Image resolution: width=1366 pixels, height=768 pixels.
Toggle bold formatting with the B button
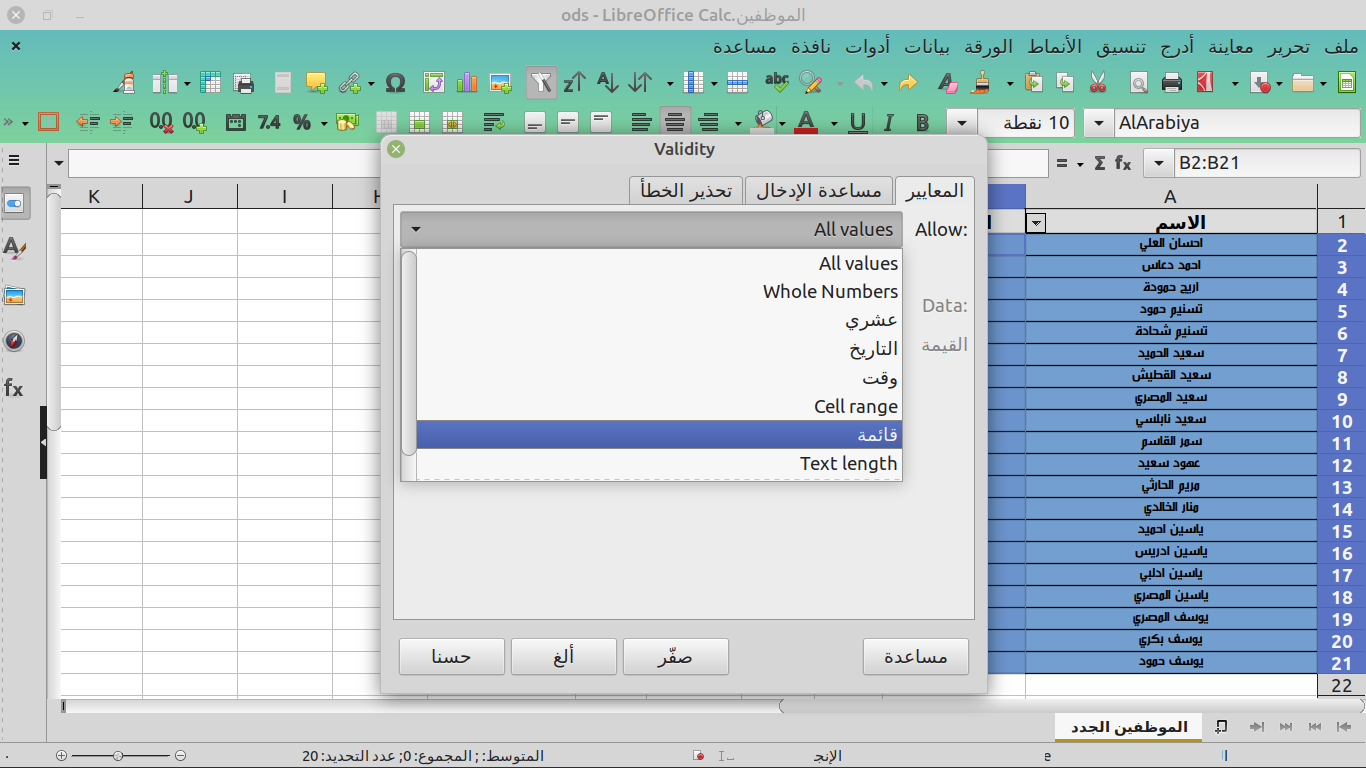pyautogui.click(x=922, y=123)
